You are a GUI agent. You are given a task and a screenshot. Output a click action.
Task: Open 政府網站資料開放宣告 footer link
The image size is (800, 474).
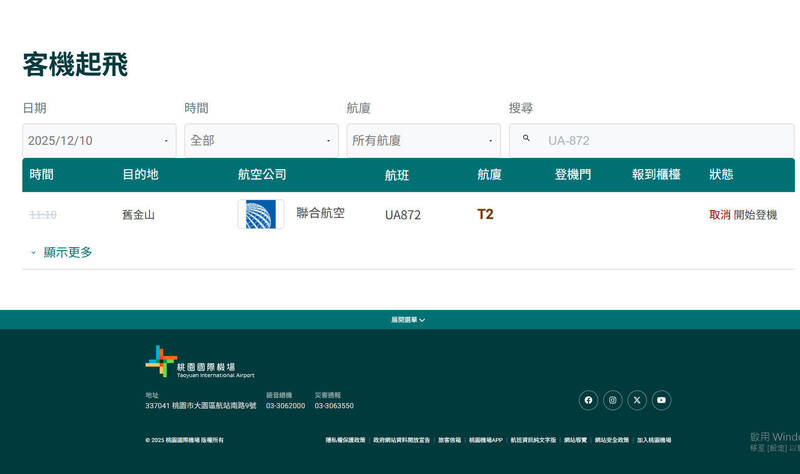click(x=402, y=440)
